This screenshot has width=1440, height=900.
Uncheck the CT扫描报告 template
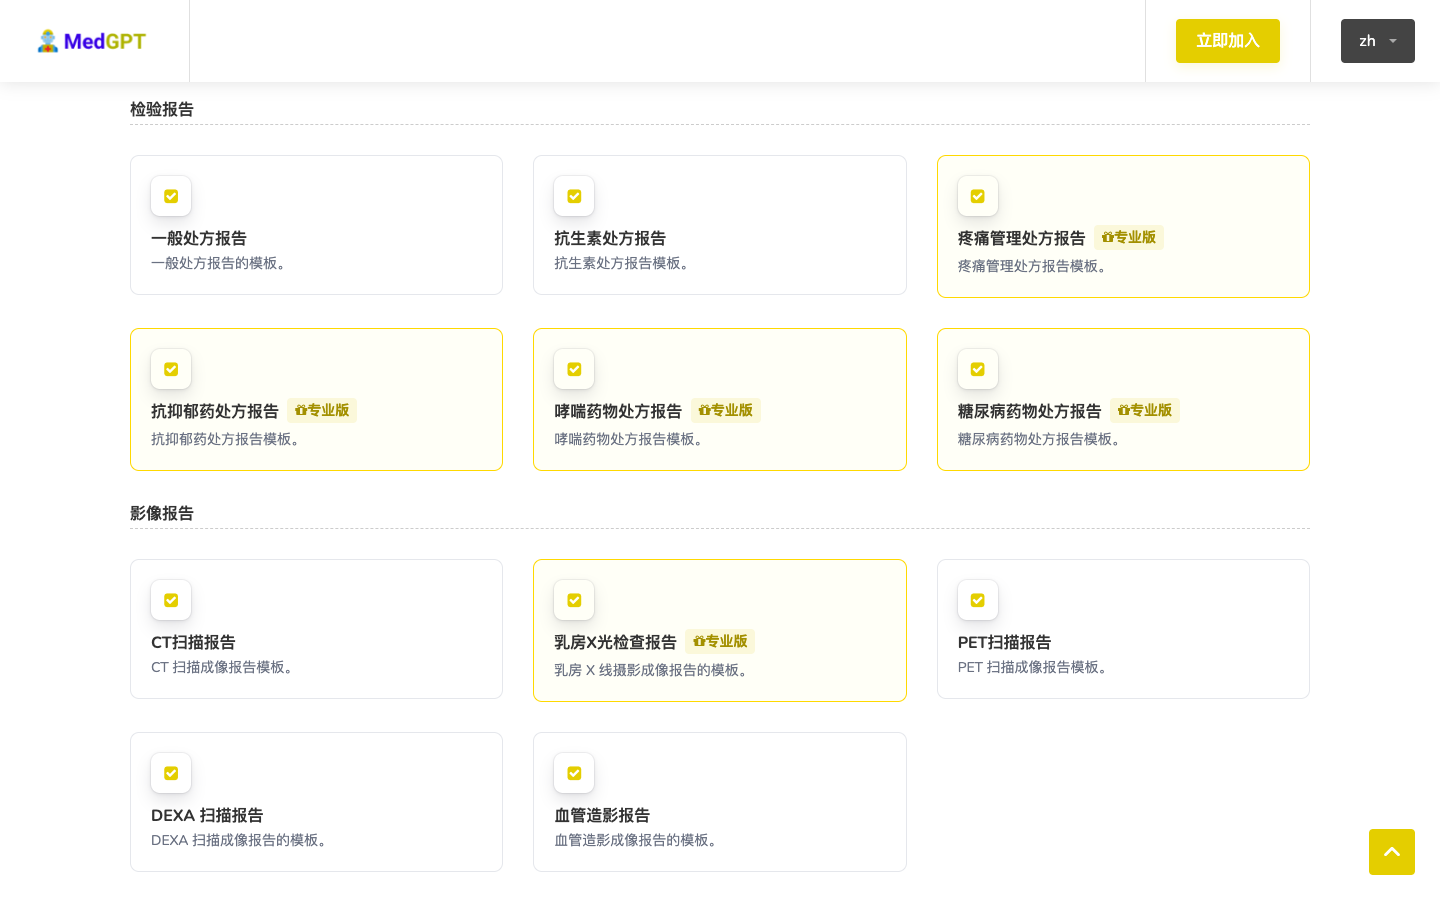click(171, 600)
